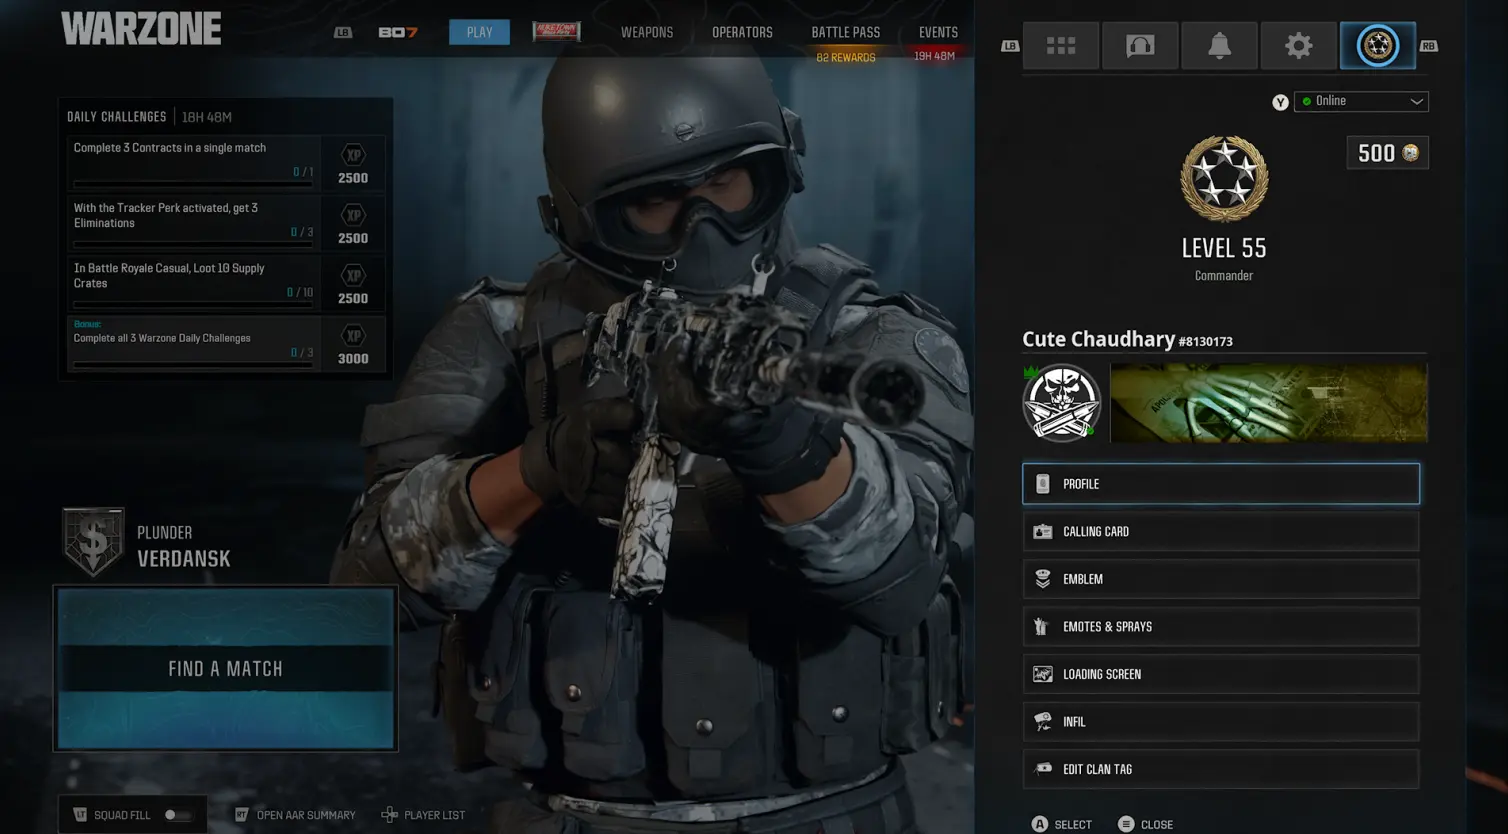This screenshot has height=834, width=1508.
Task: Start matchmaking with FIND A MATCH
Action: point(225,668)
